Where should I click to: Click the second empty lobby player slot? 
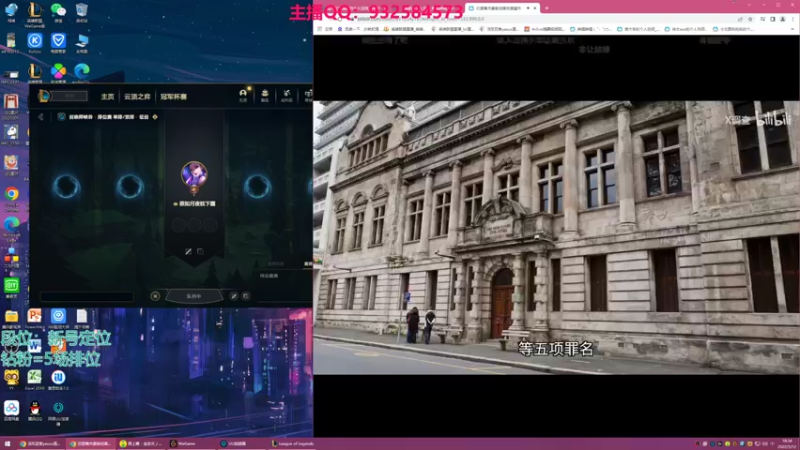coord(130,186)
